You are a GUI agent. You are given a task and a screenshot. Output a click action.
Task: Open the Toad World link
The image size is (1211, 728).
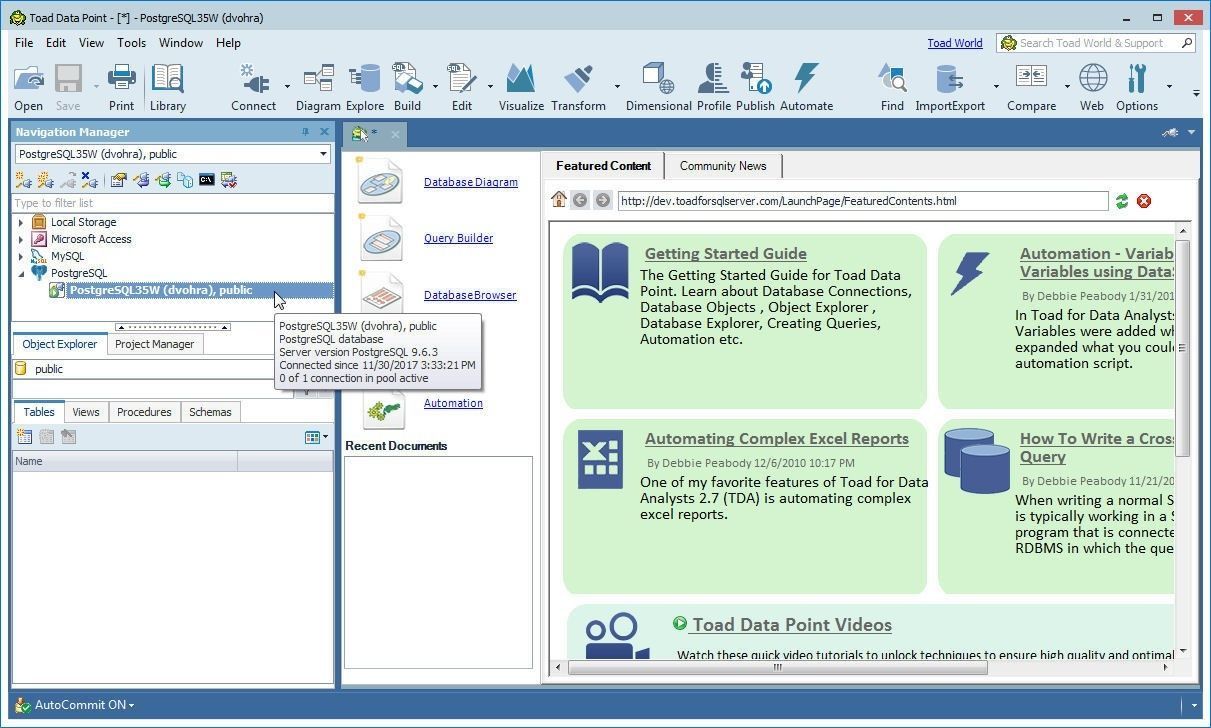955,43
